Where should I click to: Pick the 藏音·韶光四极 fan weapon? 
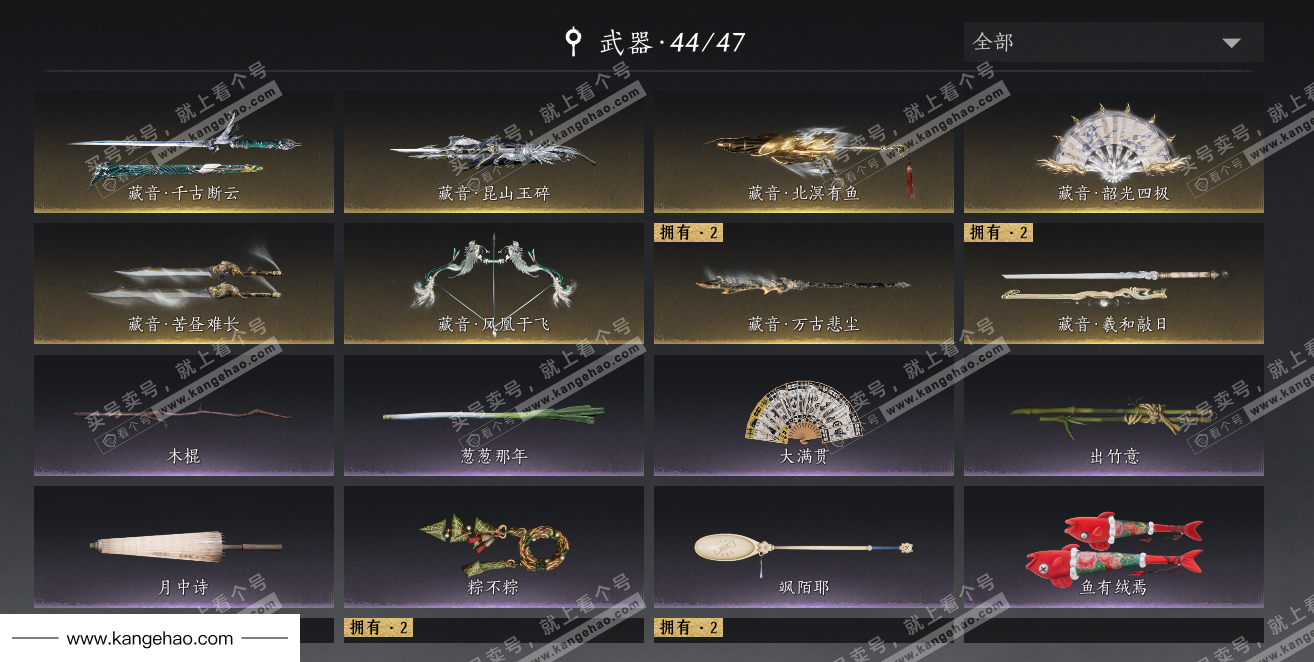coord(1114,152)
